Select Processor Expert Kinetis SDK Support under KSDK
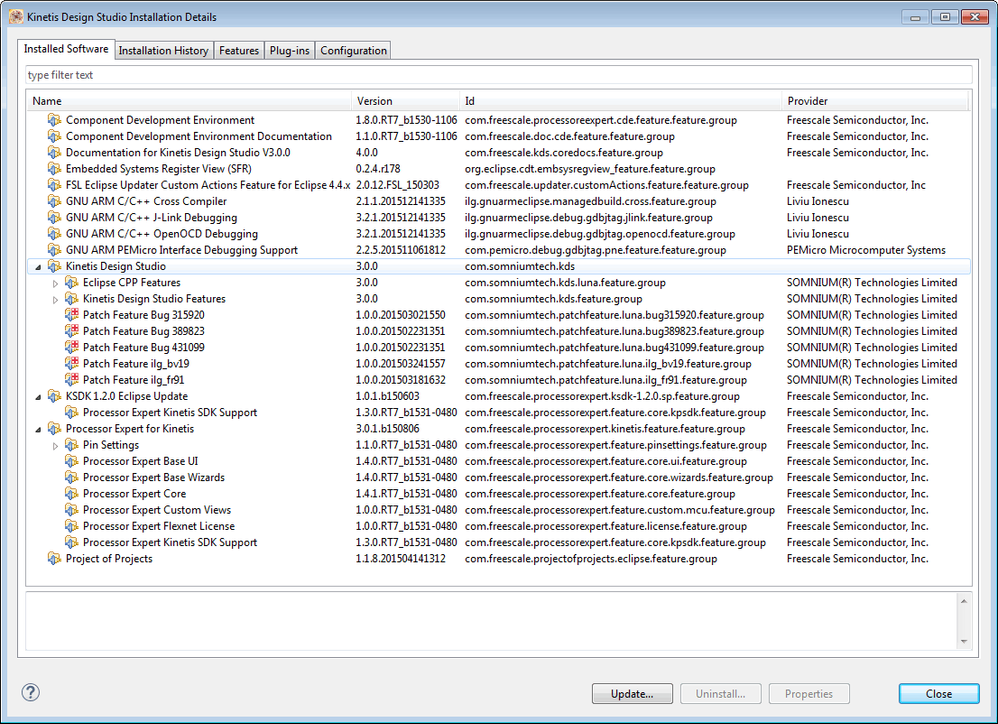This screenshot has height=724, width=998. [170, 412]
